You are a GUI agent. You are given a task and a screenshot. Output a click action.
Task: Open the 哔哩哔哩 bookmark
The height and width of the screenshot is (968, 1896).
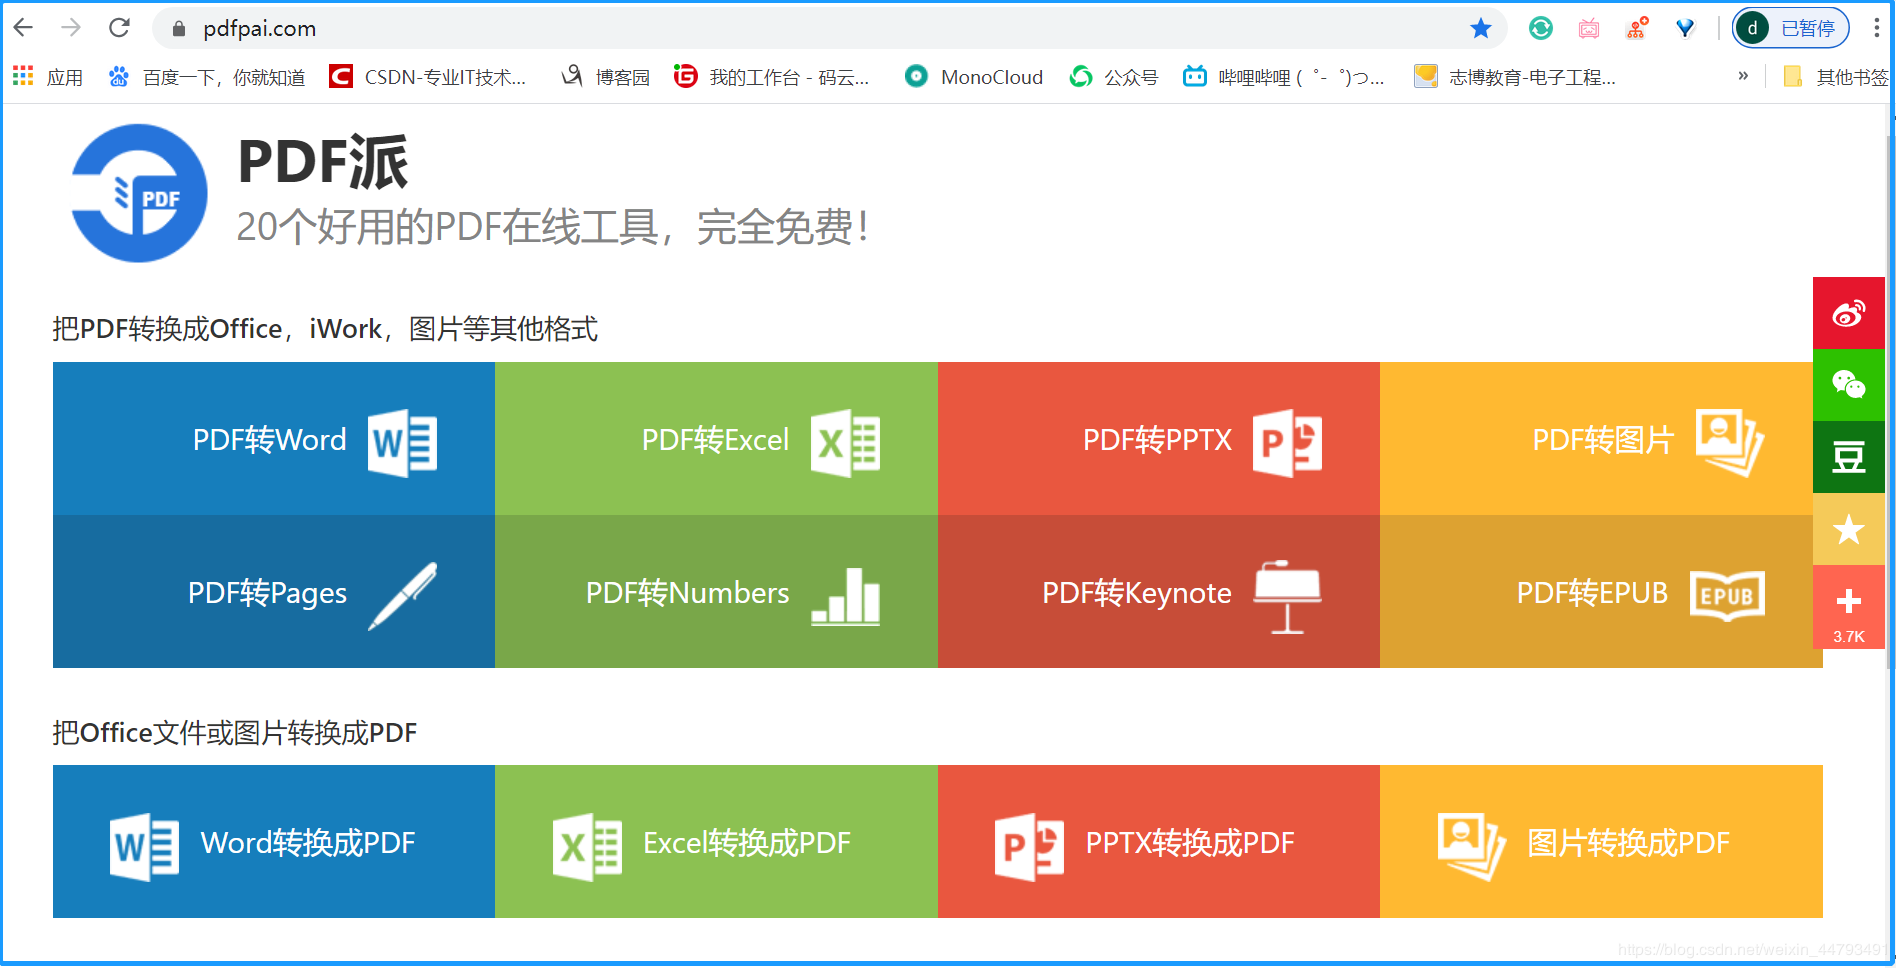coord(1284,77)
